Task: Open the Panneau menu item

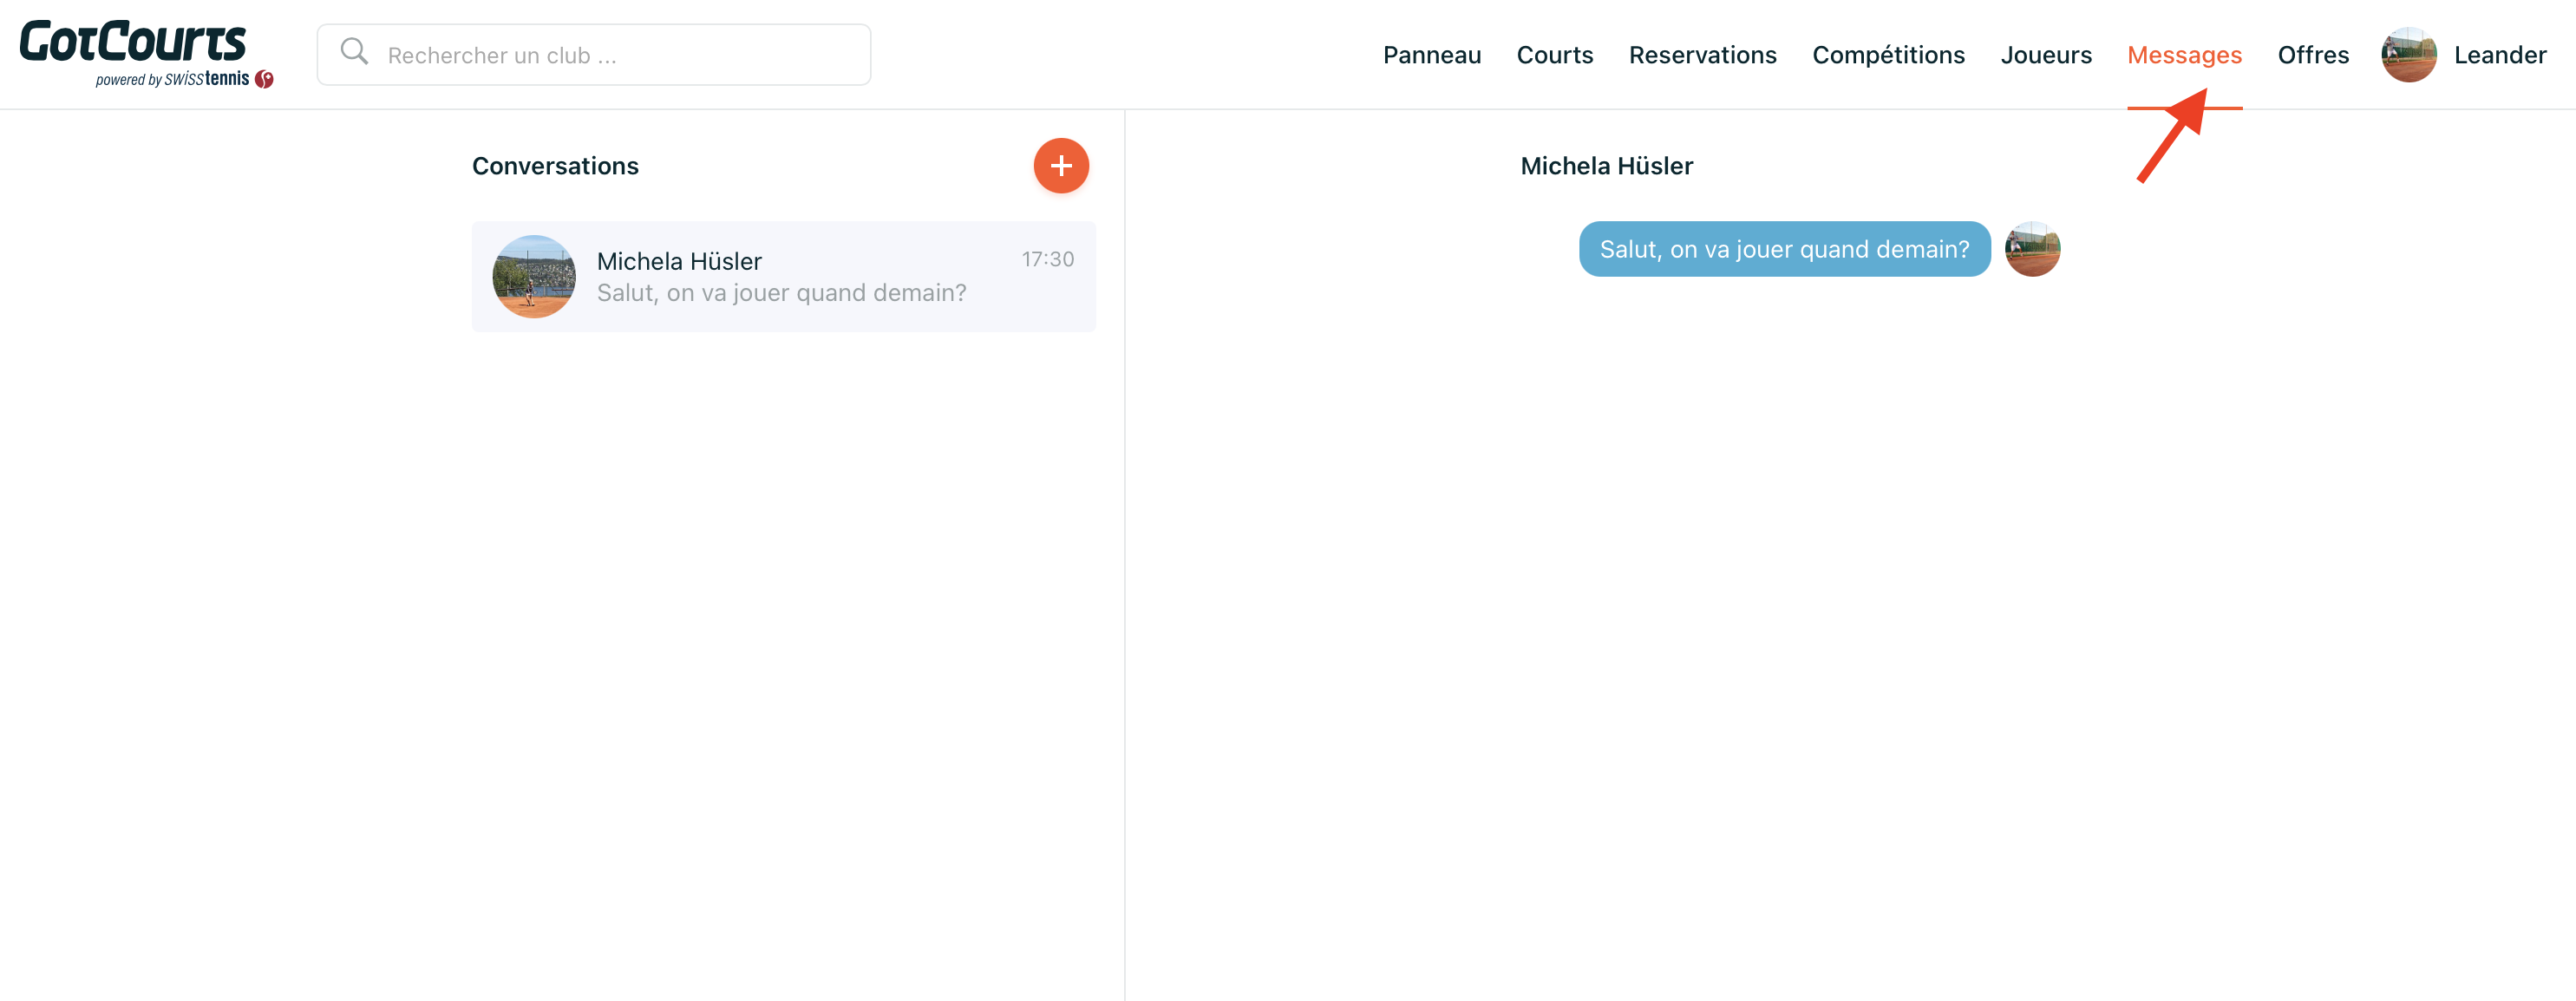Action: [1431, 55]
